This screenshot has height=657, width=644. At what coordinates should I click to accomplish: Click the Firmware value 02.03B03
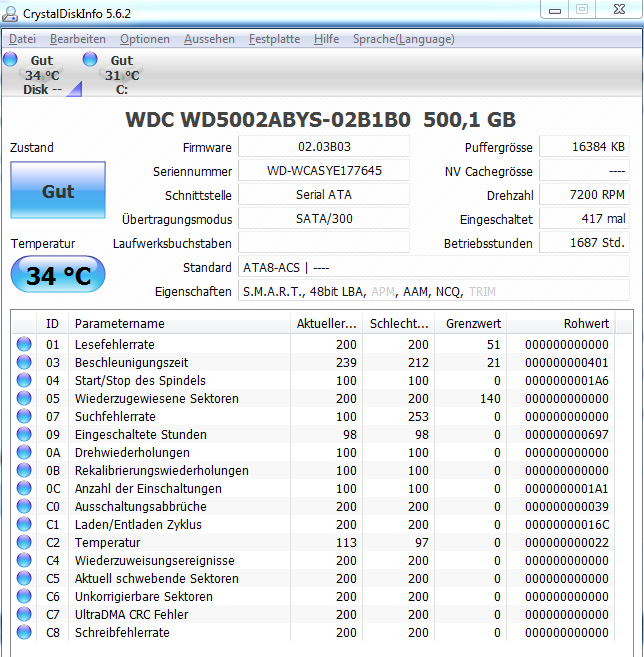324,147
